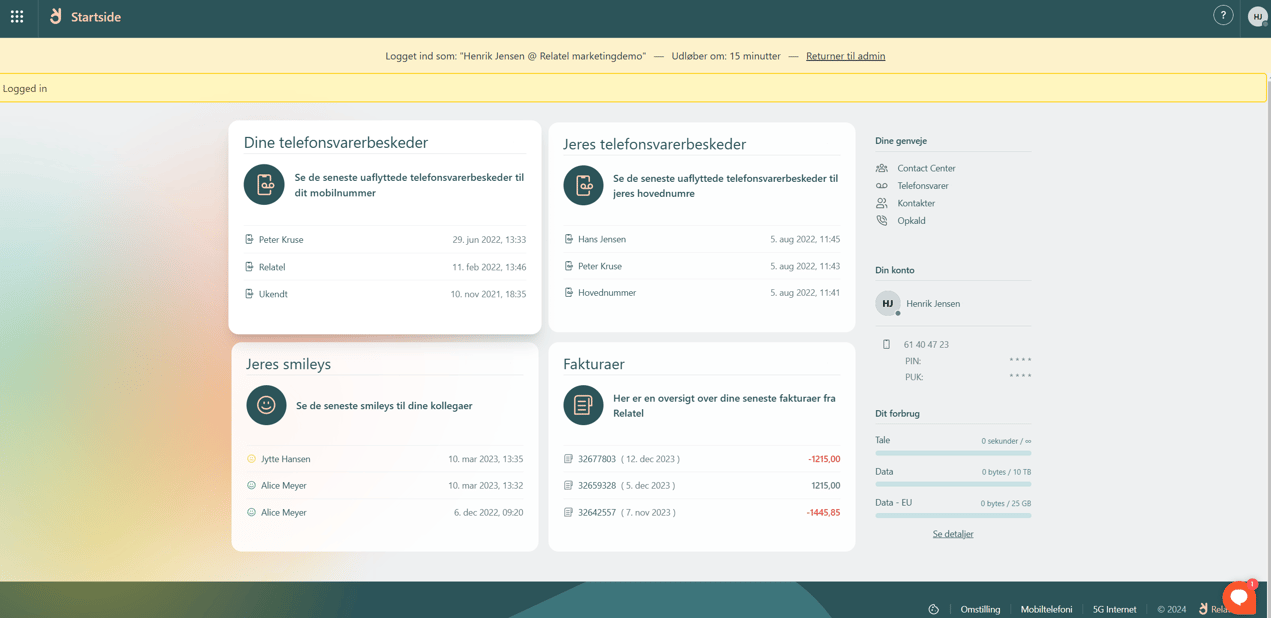This screenshot has height=618, width=1271.
Task: Open the chat bubble with notification badge
Action: point(1239,597)
